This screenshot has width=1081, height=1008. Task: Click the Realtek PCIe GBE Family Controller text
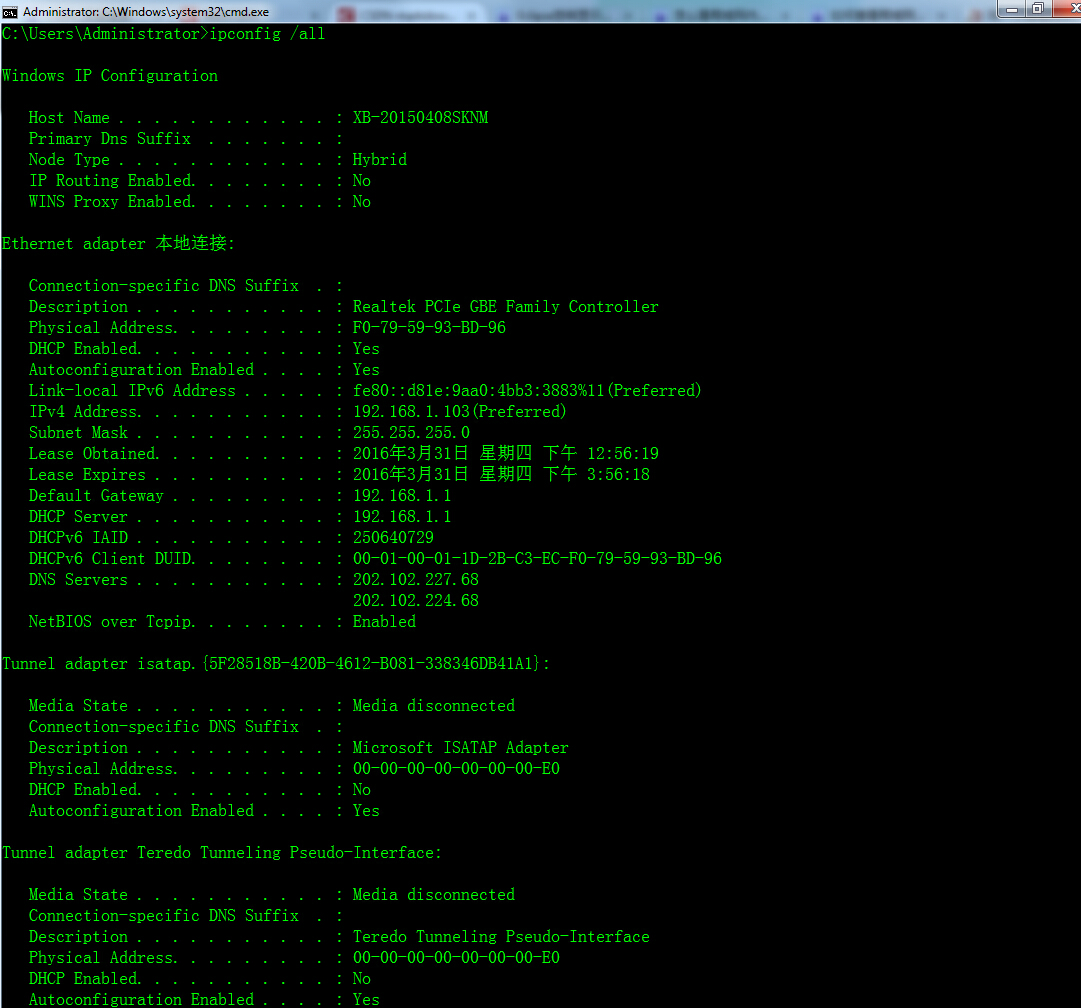506,307
